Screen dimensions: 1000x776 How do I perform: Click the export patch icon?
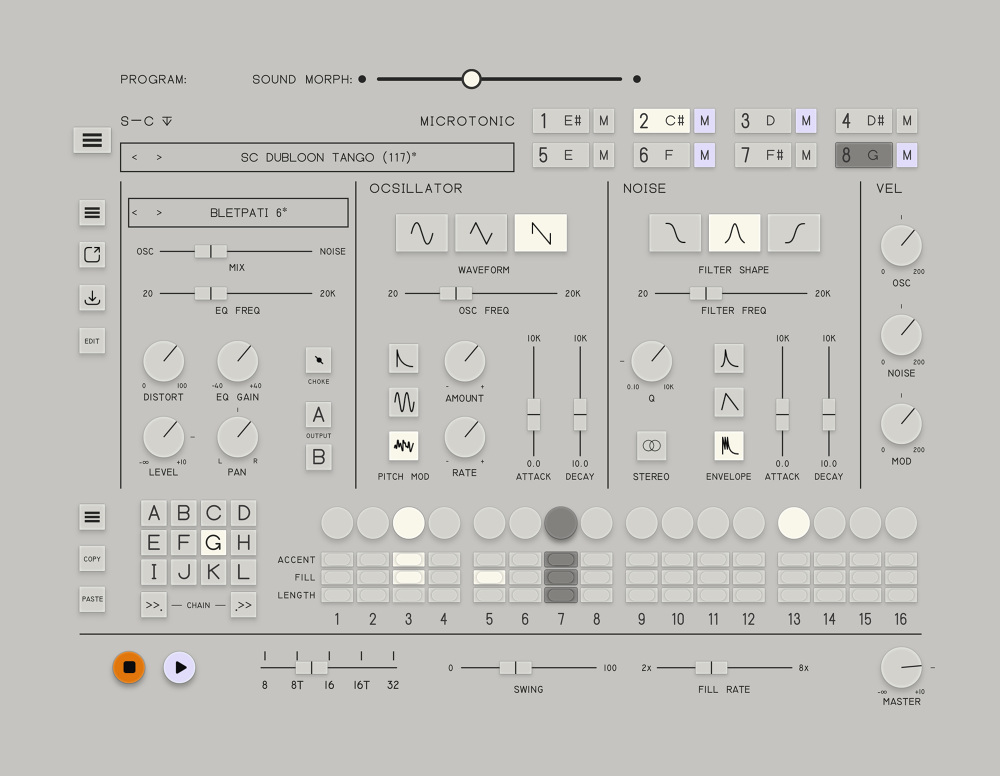tap(92, 255)
